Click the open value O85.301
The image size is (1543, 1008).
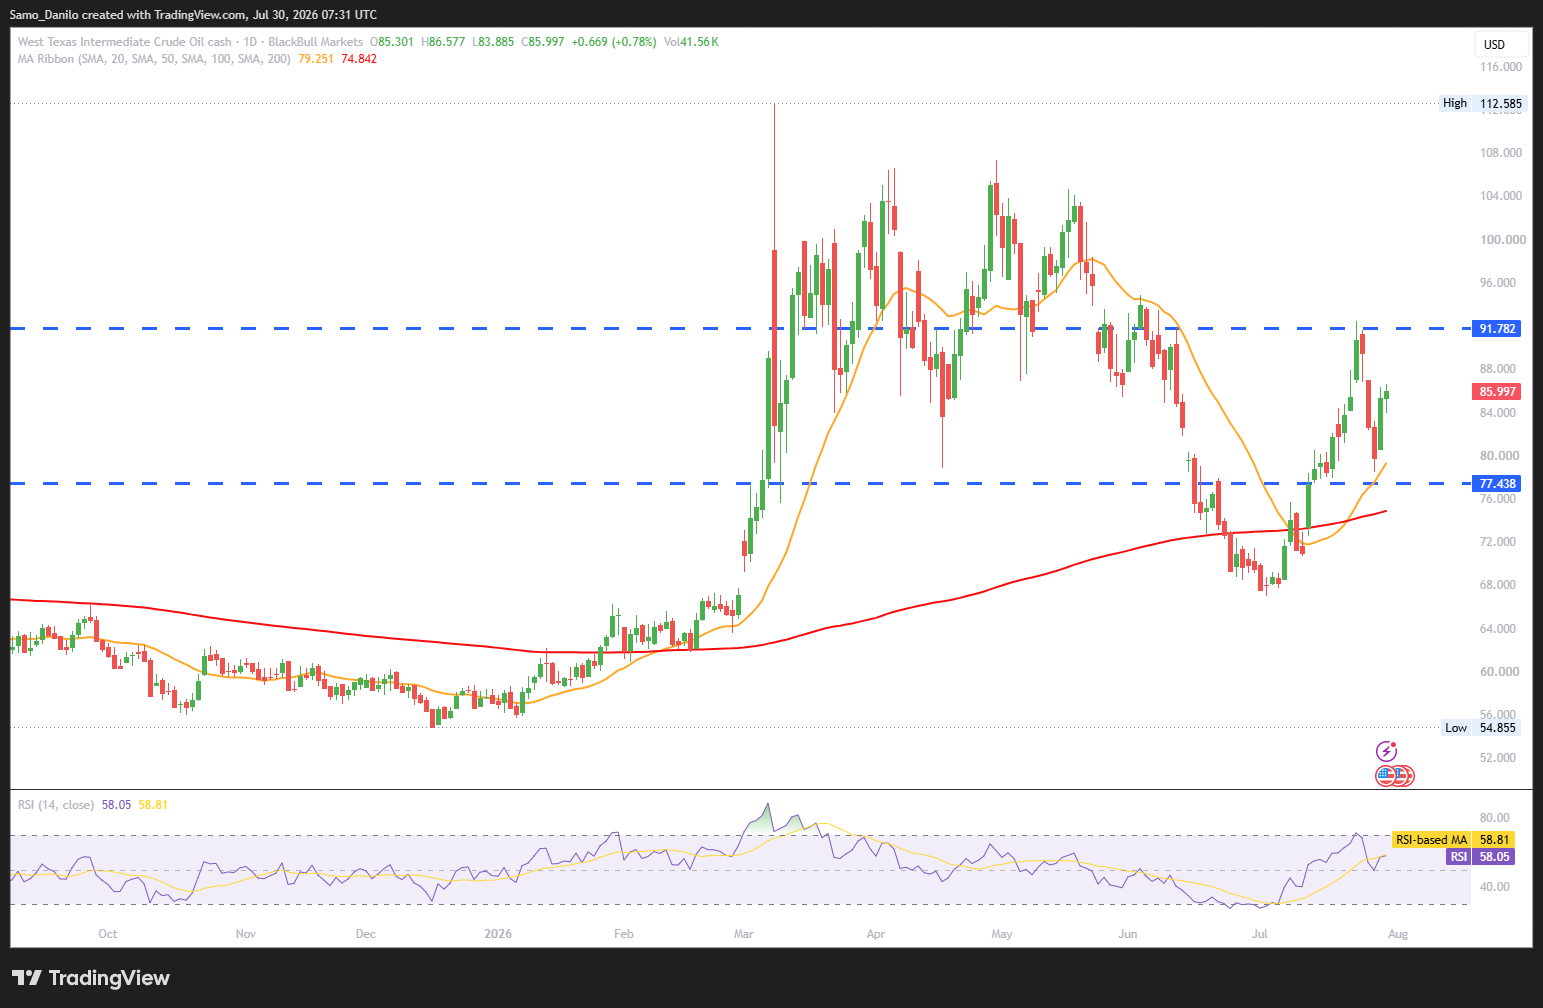pyautogui.click(x=392, y=42)
